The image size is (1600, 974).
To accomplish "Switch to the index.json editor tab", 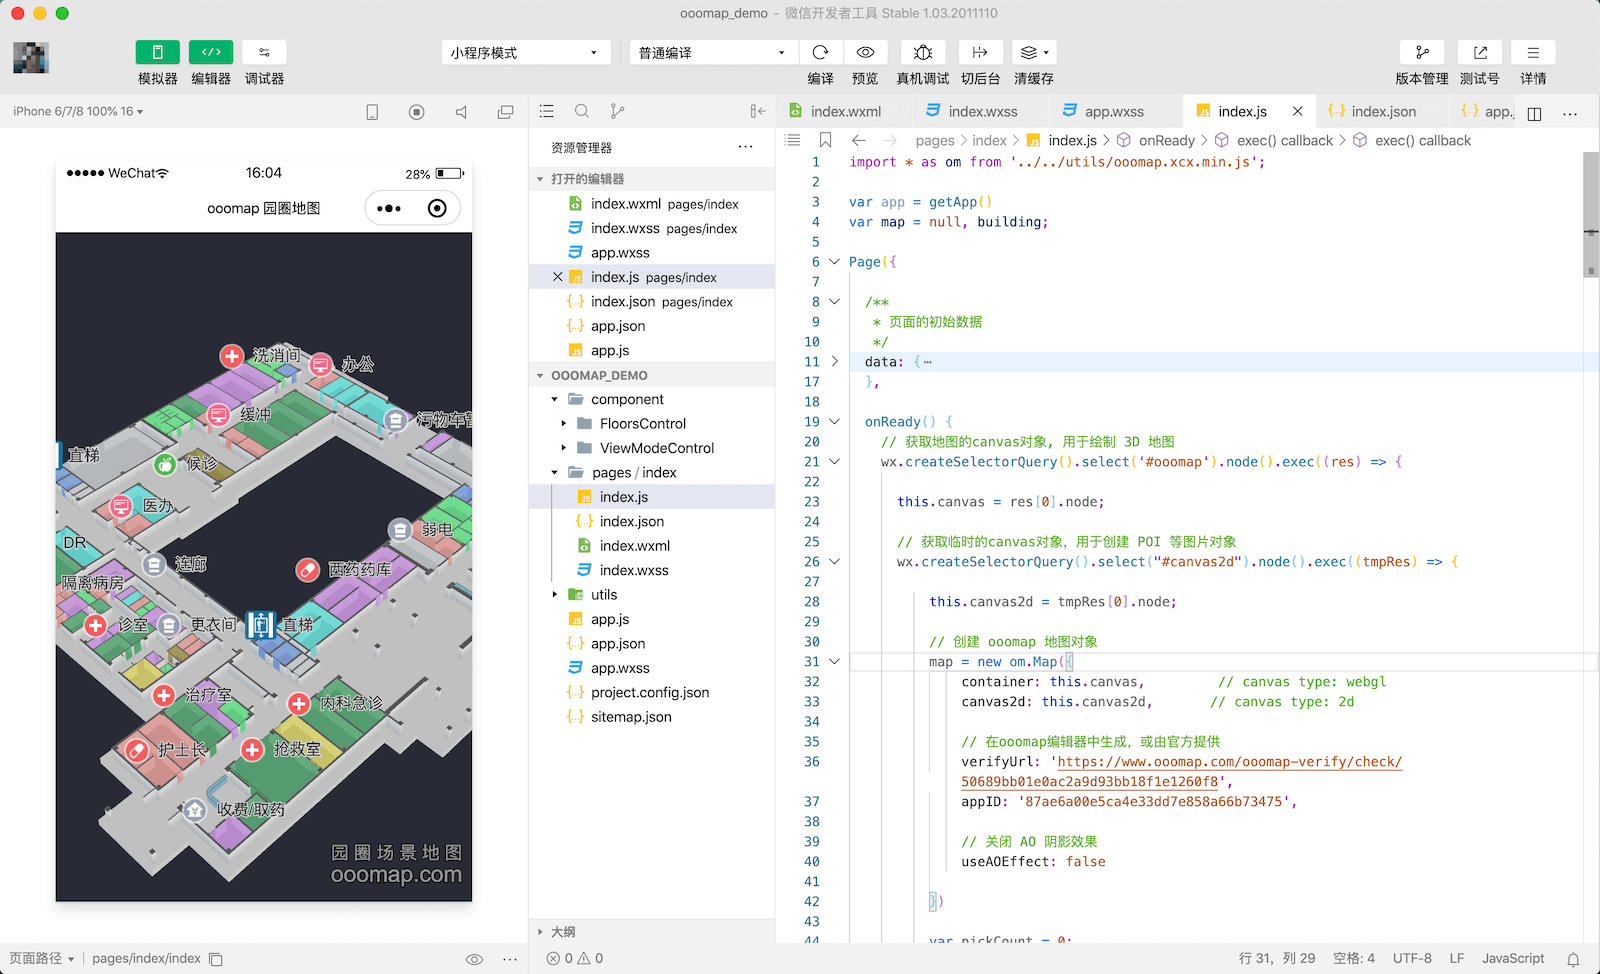I will [x=1381, y=111].
